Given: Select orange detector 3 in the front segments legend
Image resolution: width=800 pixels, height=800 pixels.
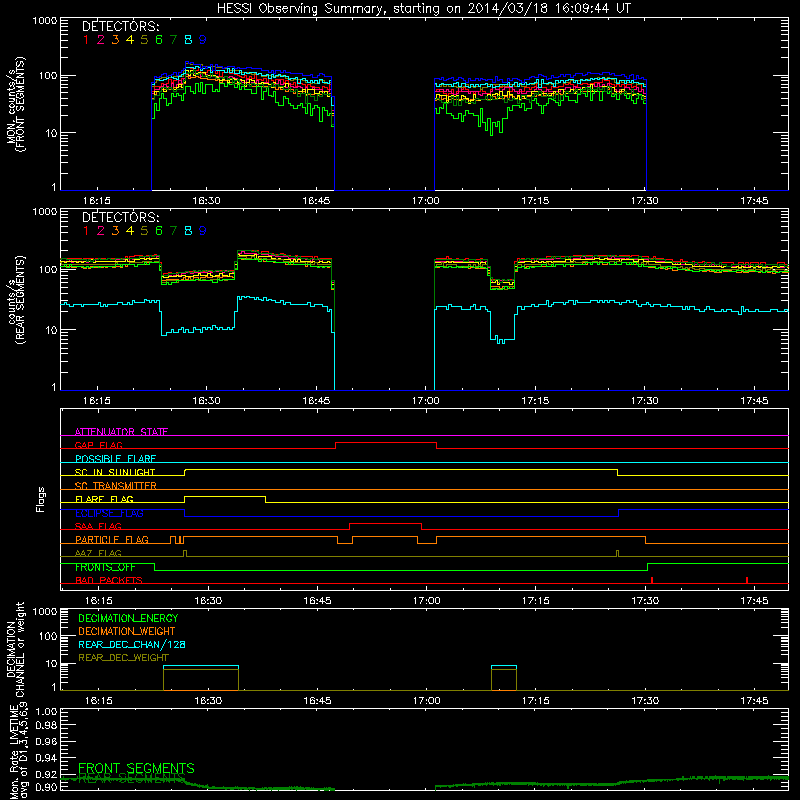Looking at the screenshot, I should (115, 40).
